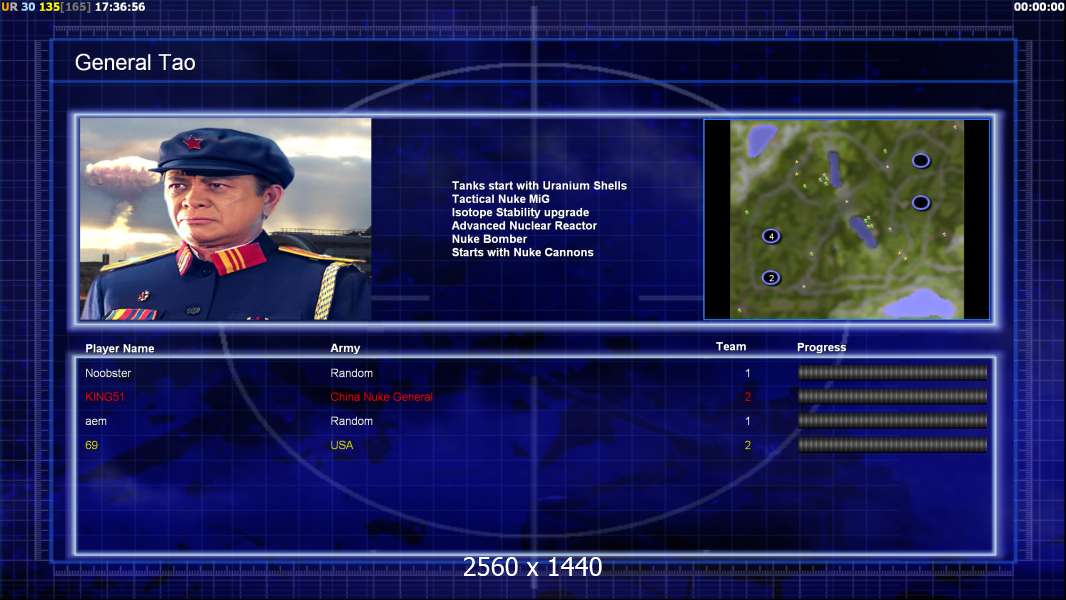Screen dimensions: 1066x600
Task: Click 'Nuke Bomber' text
Action: pyautogui.click(x=489, y=239)
